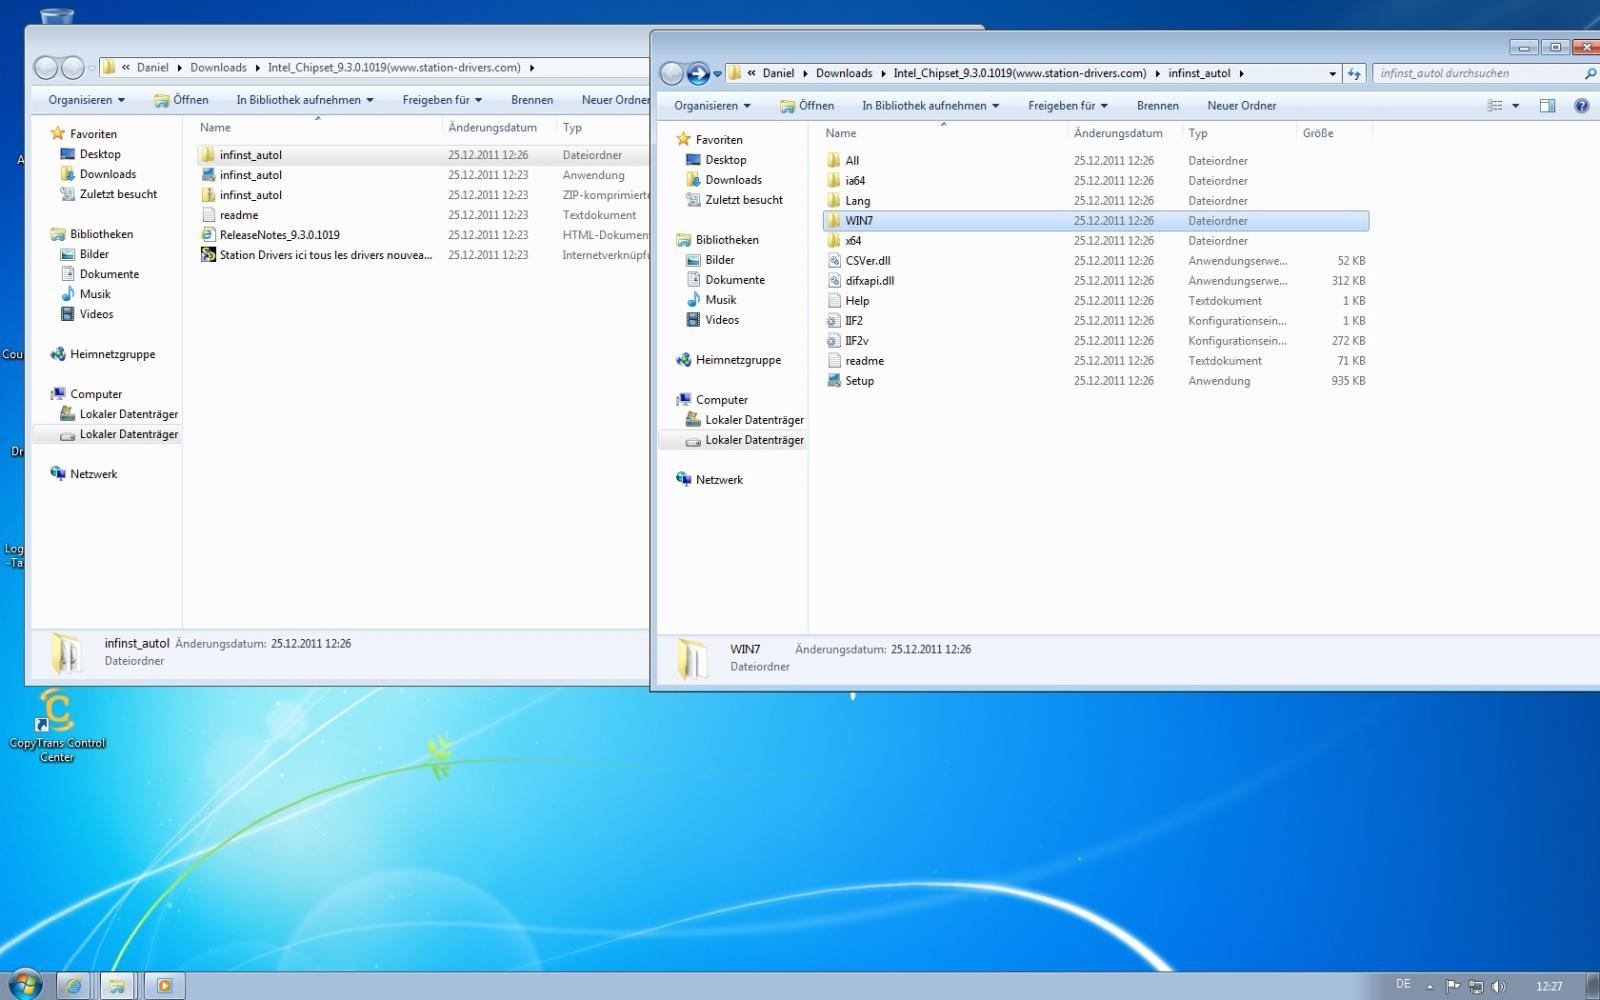Go back in right Explorer window
This screenshot has height=1000, width=1600.
coord(672,73)
